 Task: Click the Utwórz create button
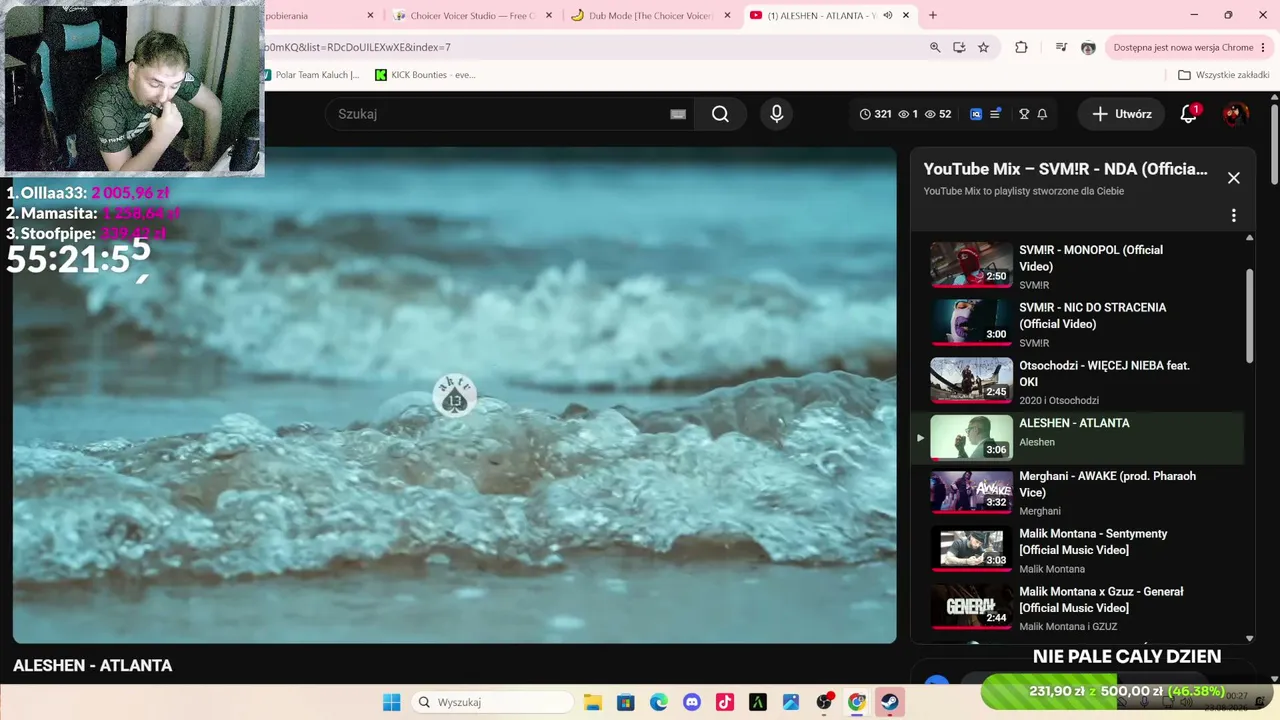[1121, 114]
